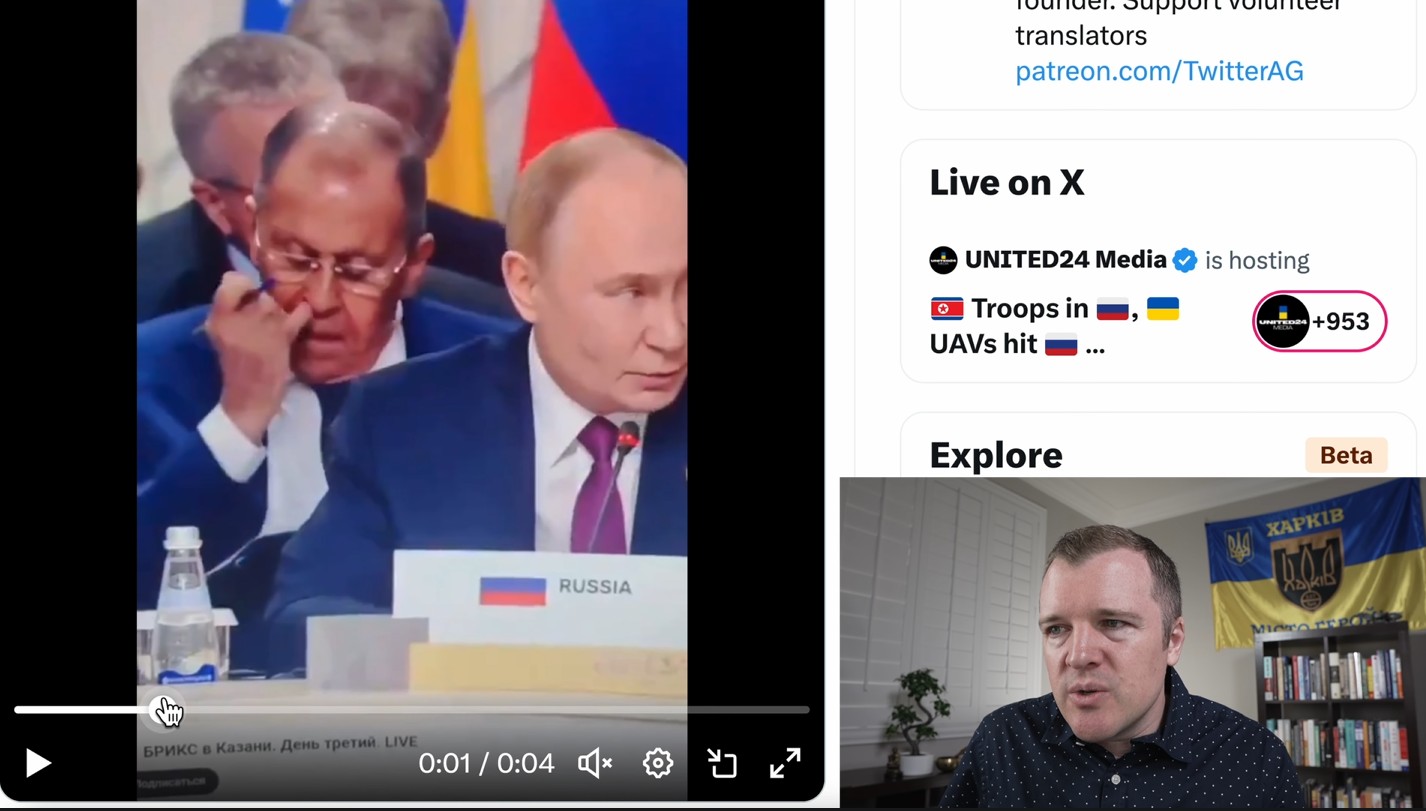The image size is (1426, 811).
Task: Expand video to fullscreen
Action: tap(785, 763)
